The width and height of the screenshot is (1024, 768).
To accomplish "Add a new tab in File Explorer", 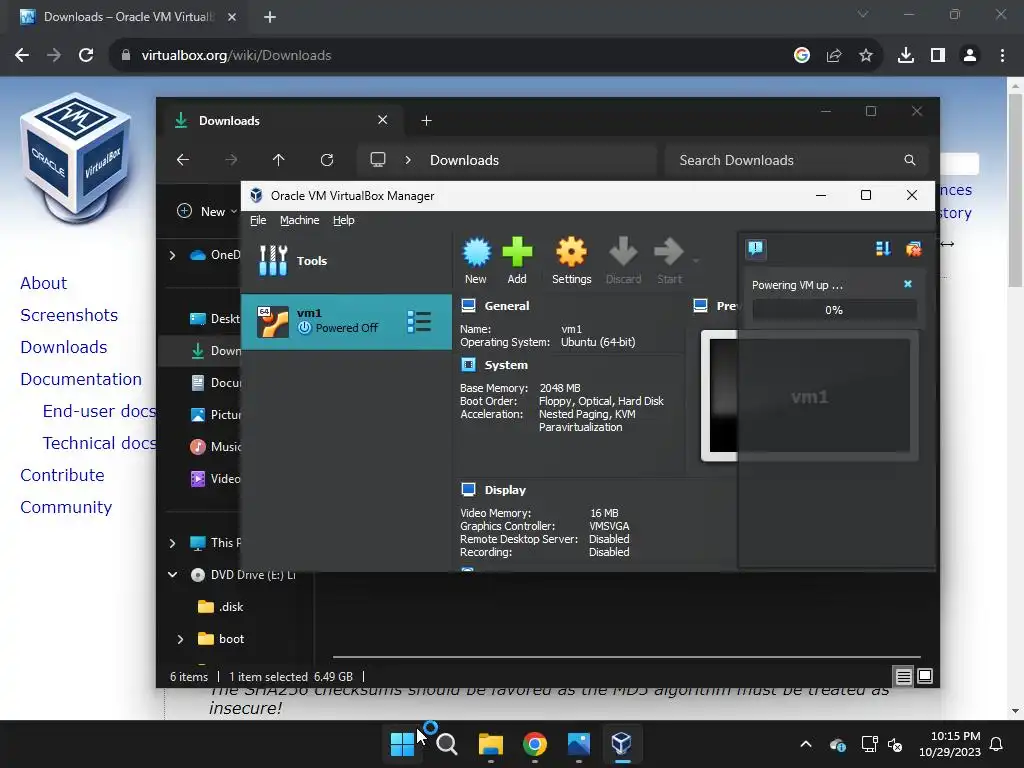I will point(426,121).
